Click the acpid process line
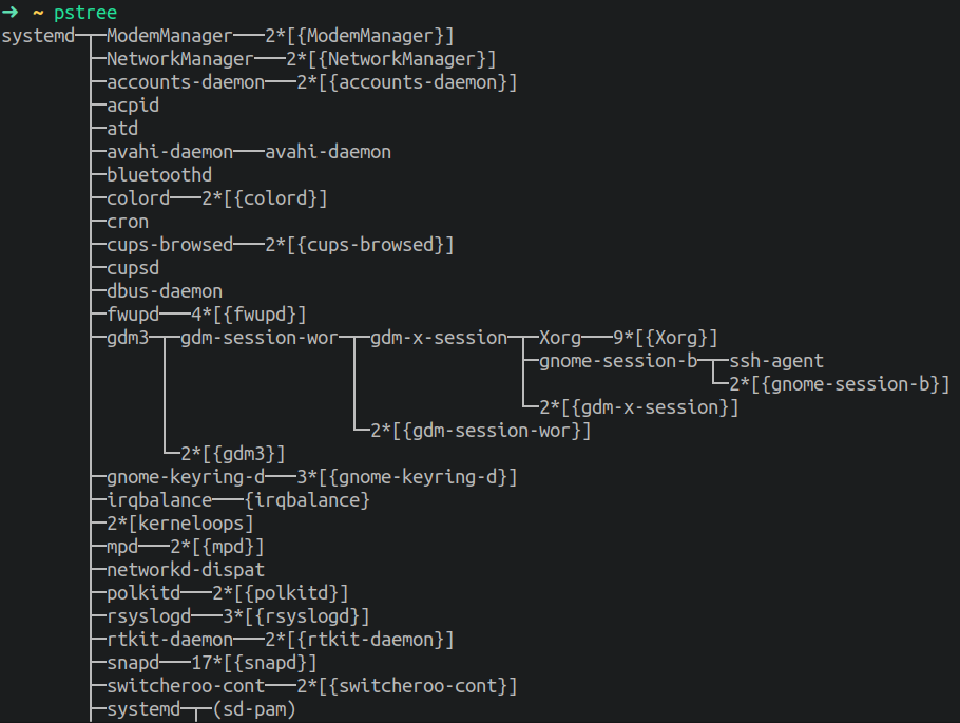Viewport: 960px width, 723px height. point(133,105)
